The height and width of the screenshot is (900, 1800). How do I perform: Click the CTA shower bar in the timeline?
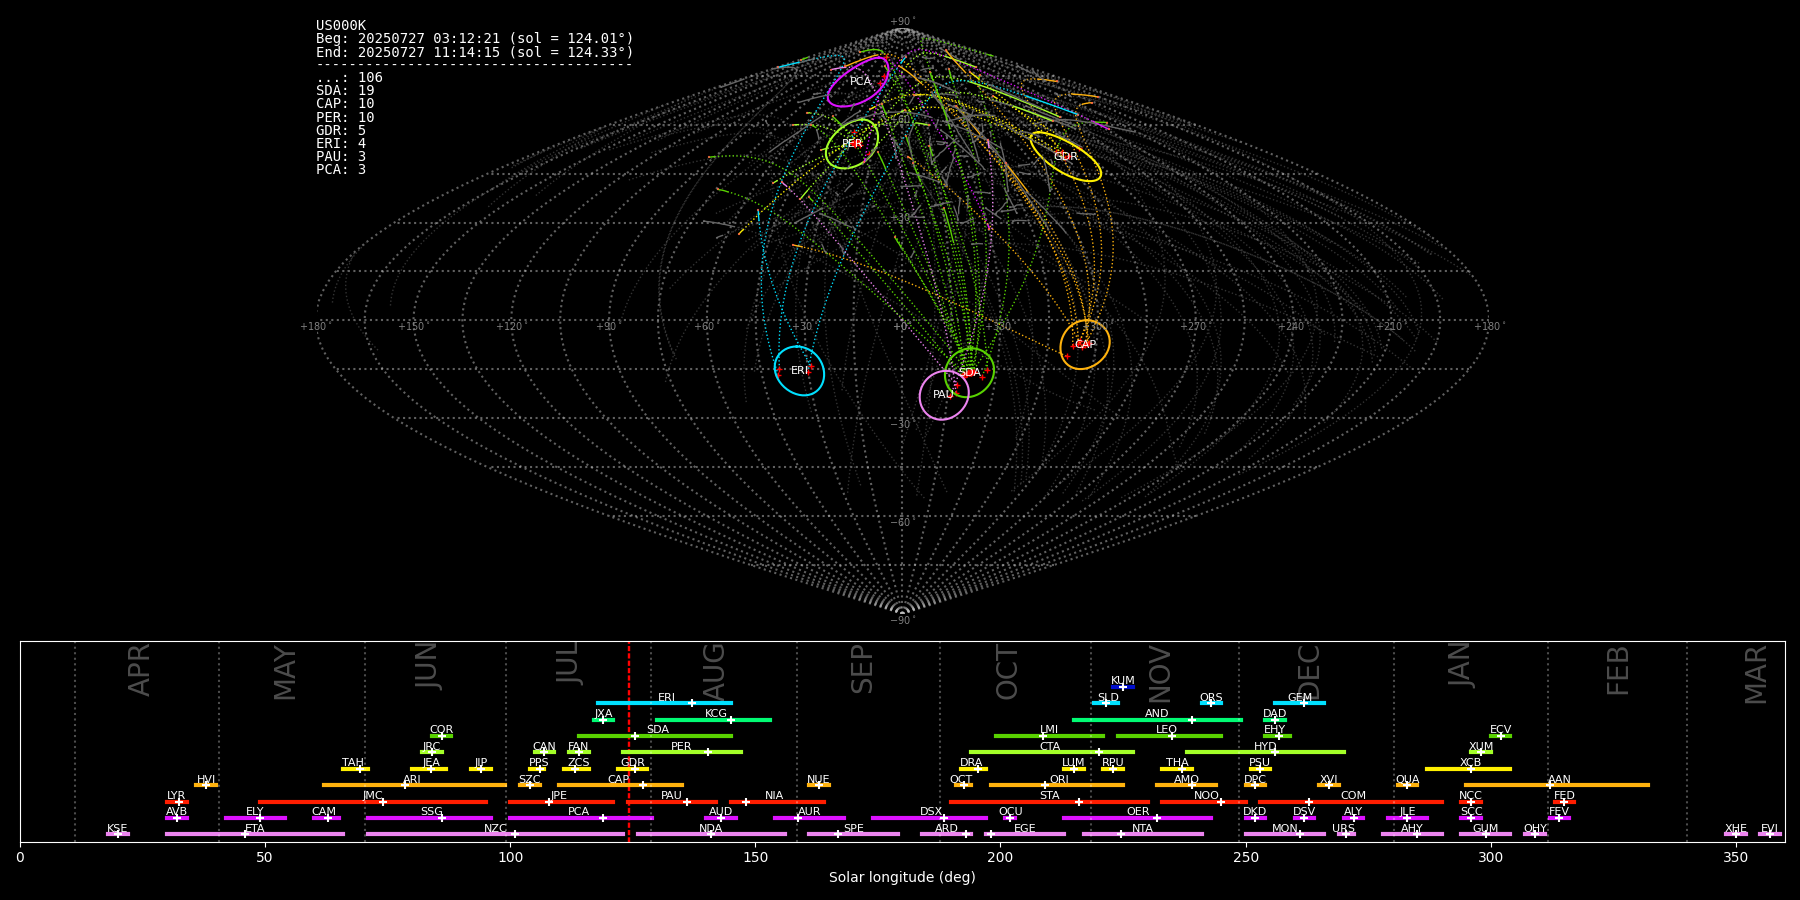click(1052, 752)
